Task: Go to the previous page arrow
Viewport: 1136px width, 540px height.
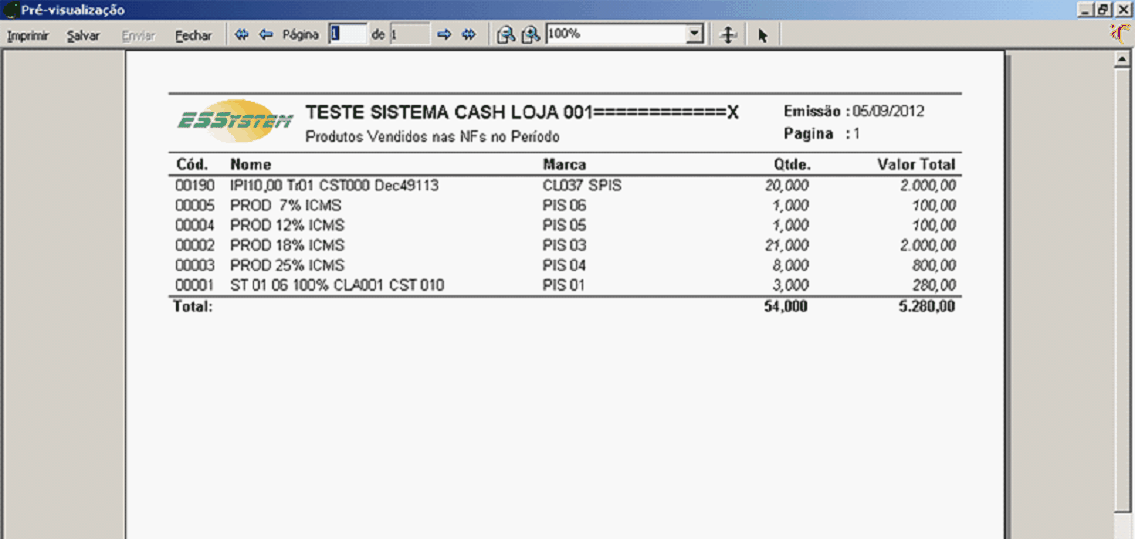Action: pos(266,35)
